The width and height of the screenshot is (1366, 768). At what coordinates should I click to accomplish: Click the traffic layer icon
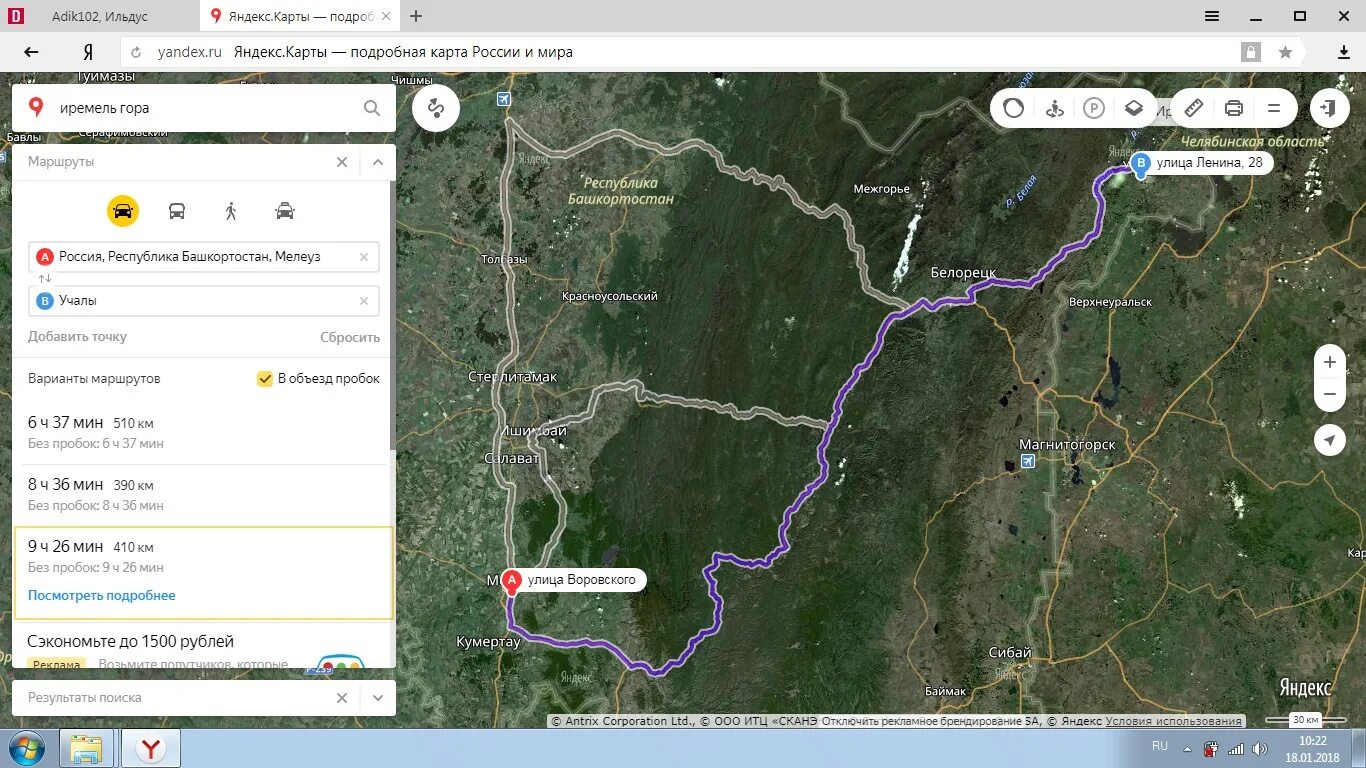pyautogui.click(x=1014, y=108)
